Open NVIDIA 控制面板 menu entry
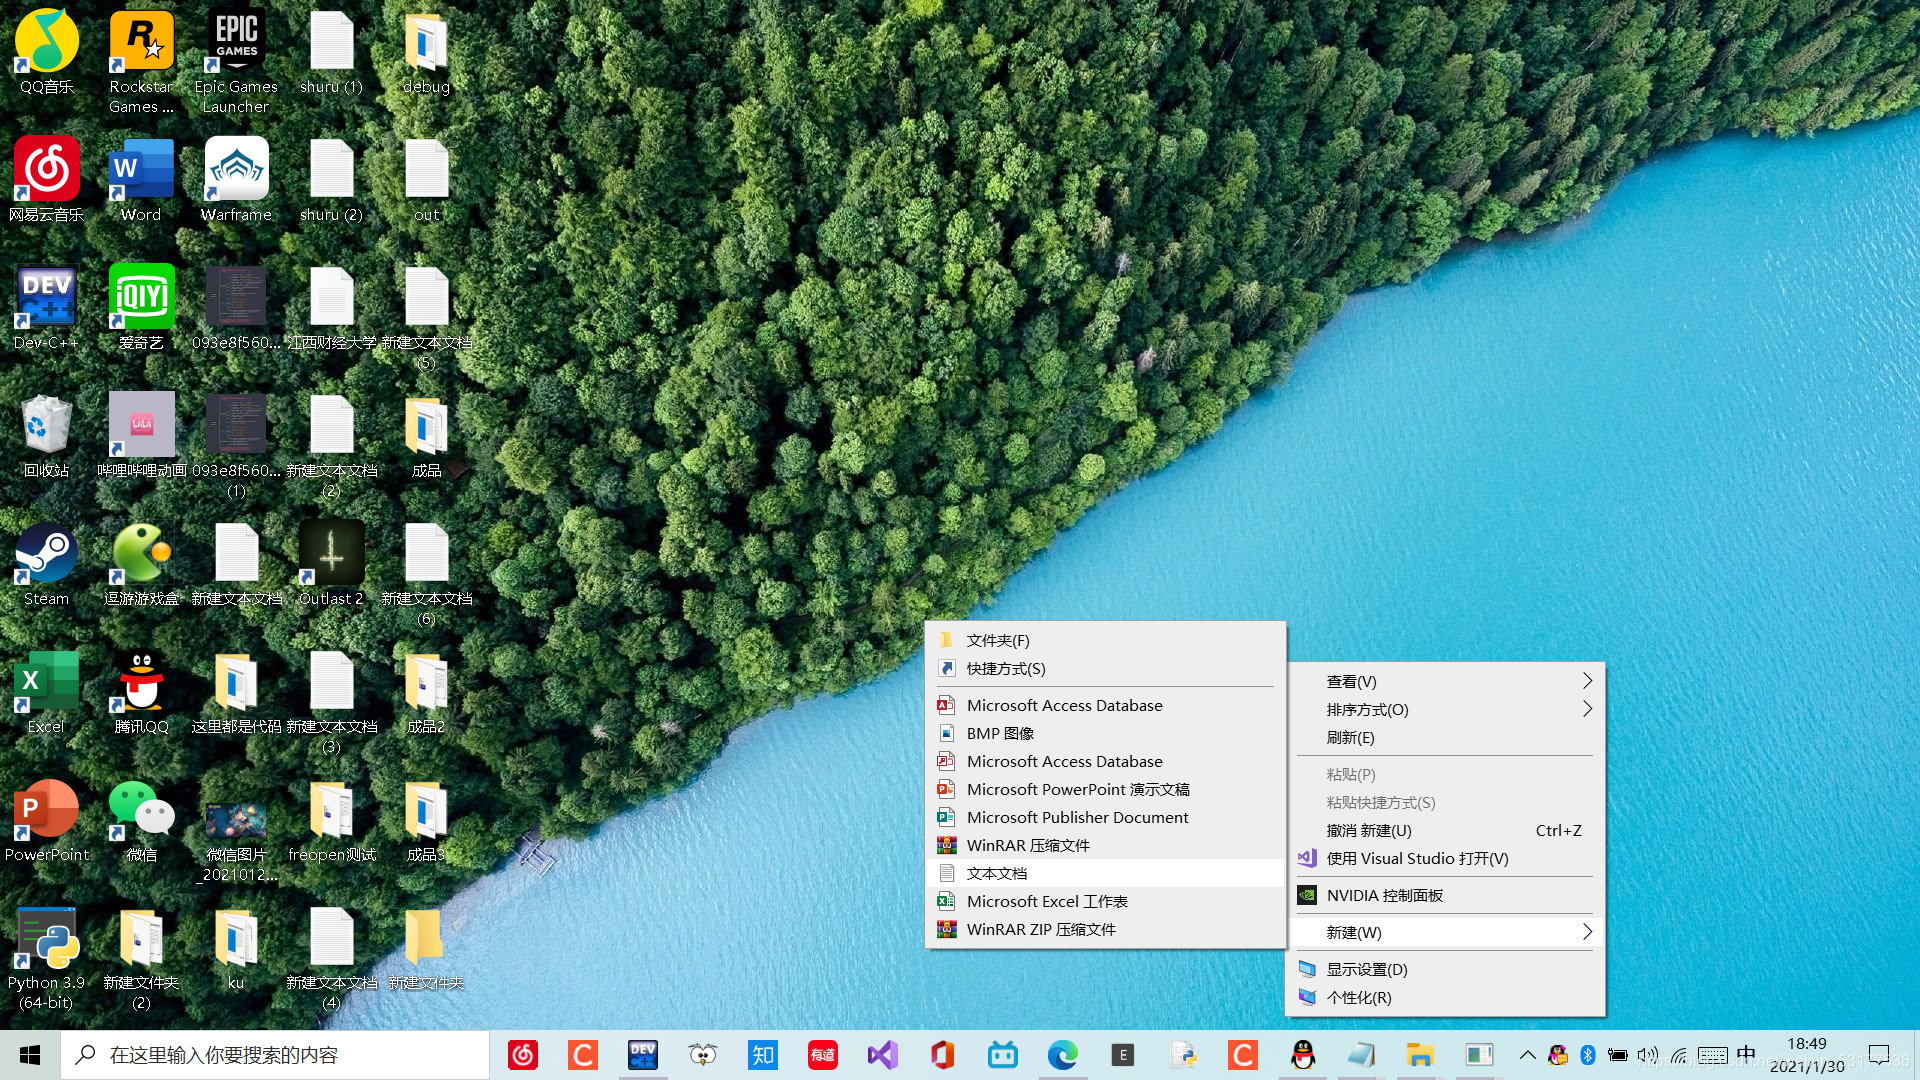This screenshot has height=1080, width=1920. [1384, 895]
